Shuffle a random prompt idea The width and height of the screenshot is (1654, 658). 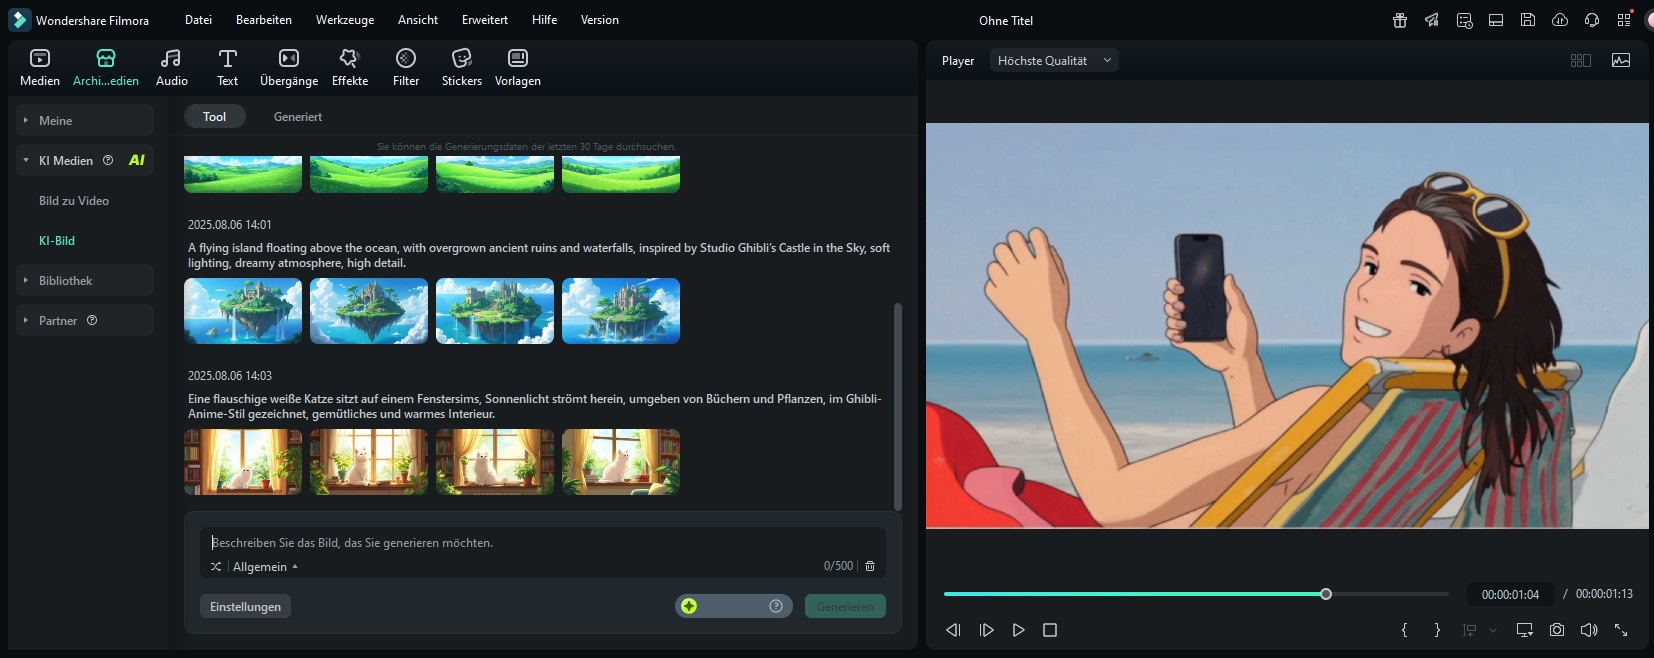[x=216, y=567]
